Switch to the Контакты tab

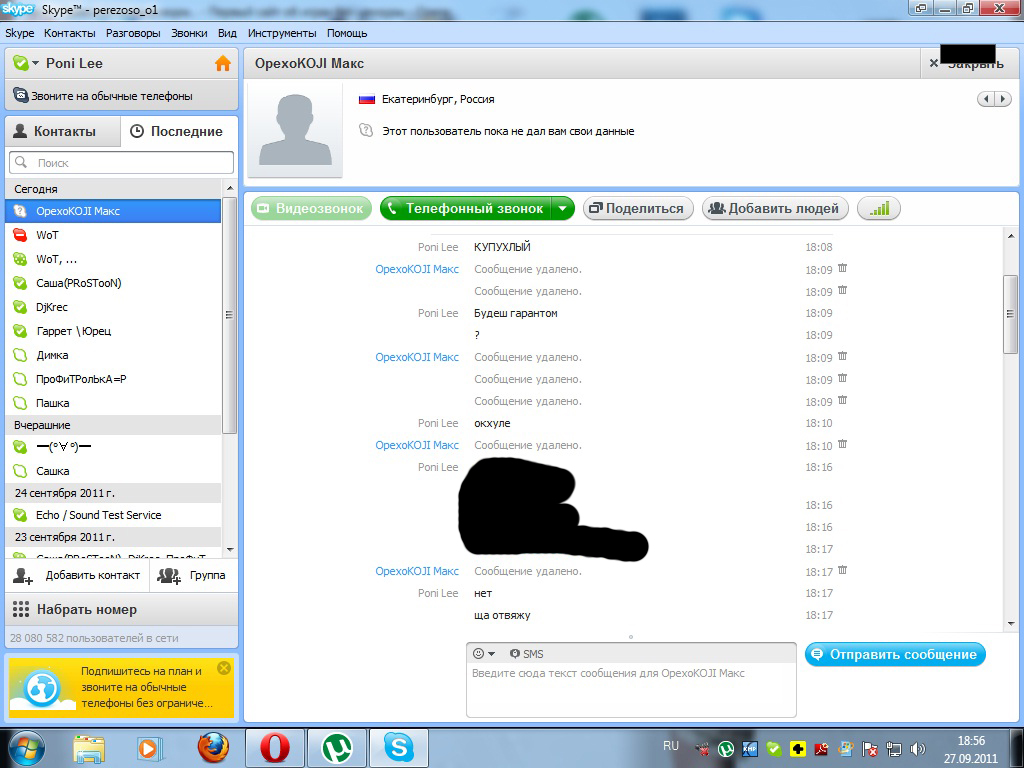[62, 131]
